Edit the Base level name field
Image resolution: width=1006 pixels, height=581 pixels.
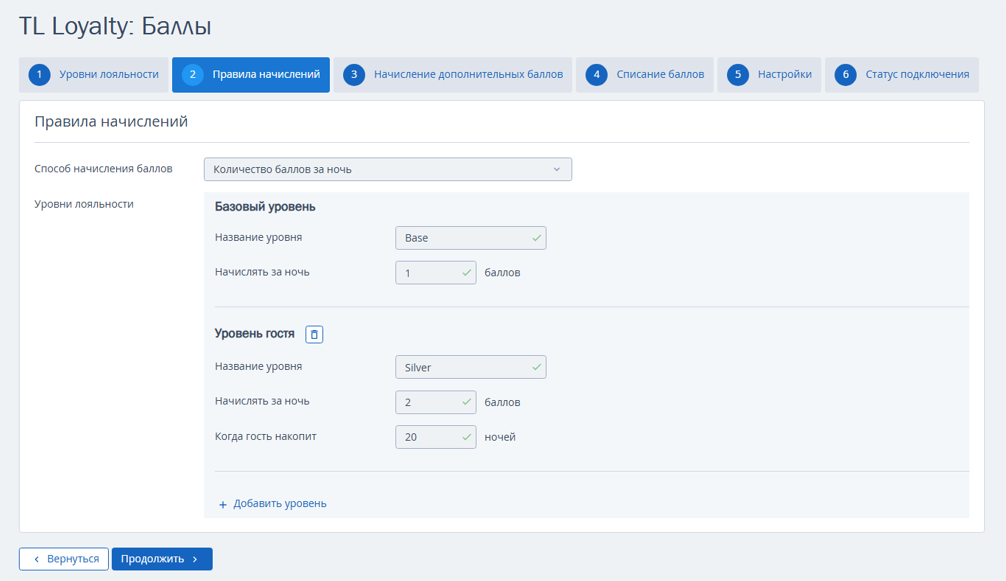[471, 238]
